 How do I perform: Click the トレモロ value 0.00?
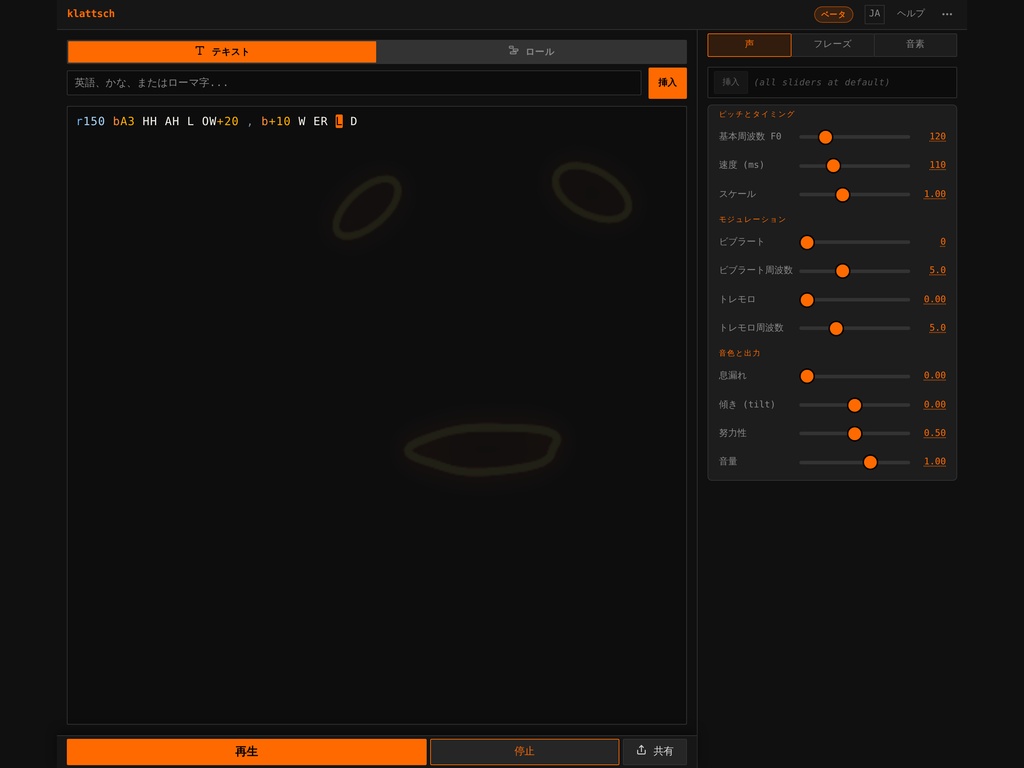coord(935,299)
